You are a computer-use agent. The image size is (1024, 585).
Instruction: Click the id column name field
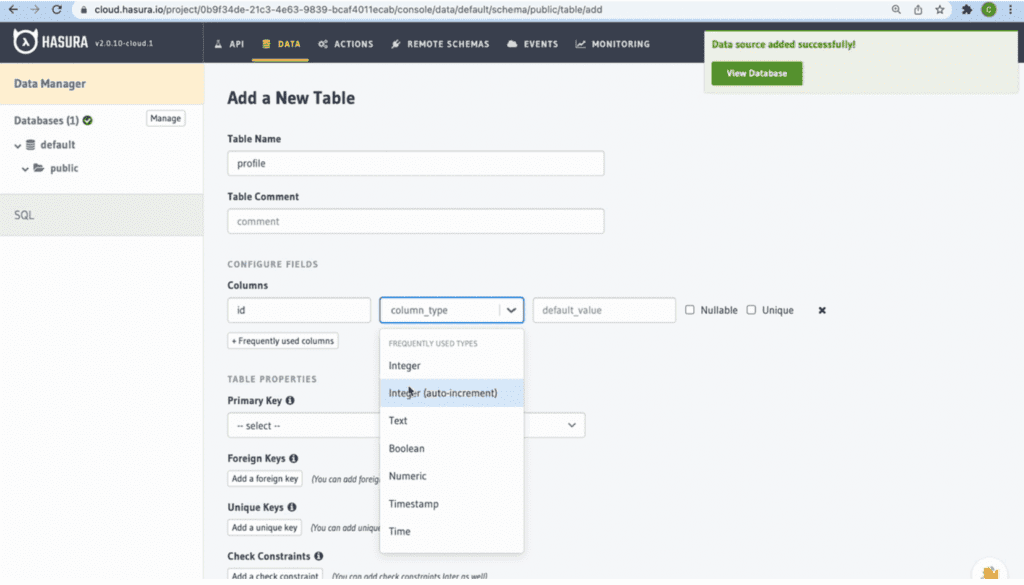pyautogui.click(x=298, y=310)
